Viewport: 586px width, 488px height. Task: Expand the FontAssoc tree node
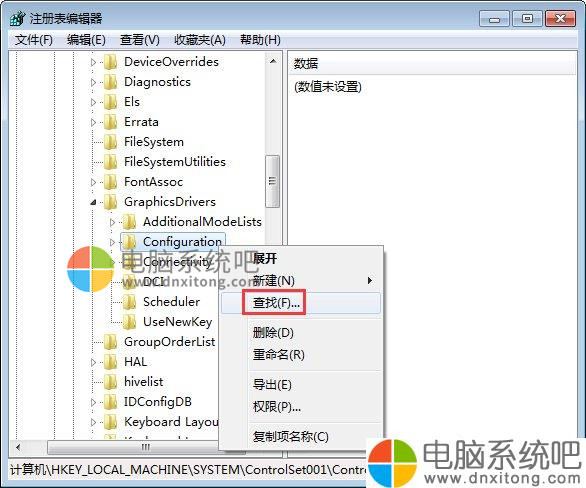[93, 182]
